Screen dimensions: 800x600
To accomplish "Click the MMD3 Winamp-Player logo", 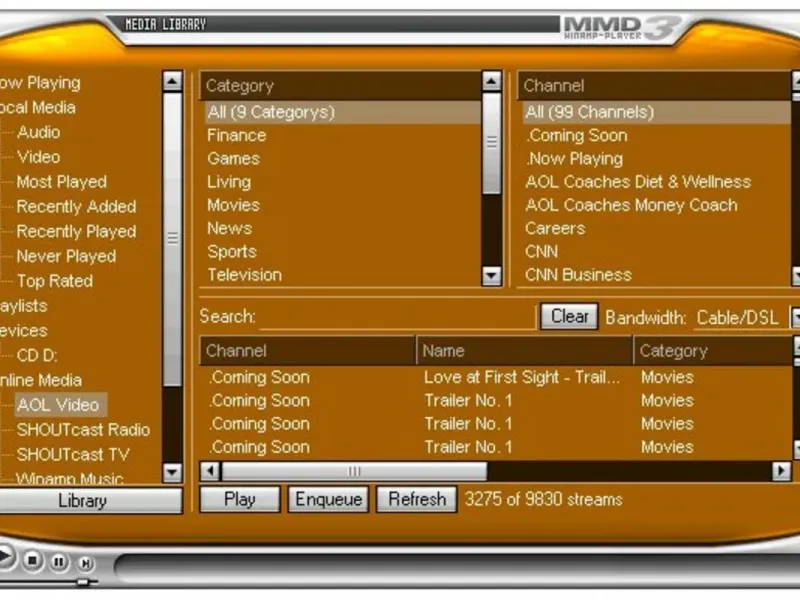I will (622, 28).
